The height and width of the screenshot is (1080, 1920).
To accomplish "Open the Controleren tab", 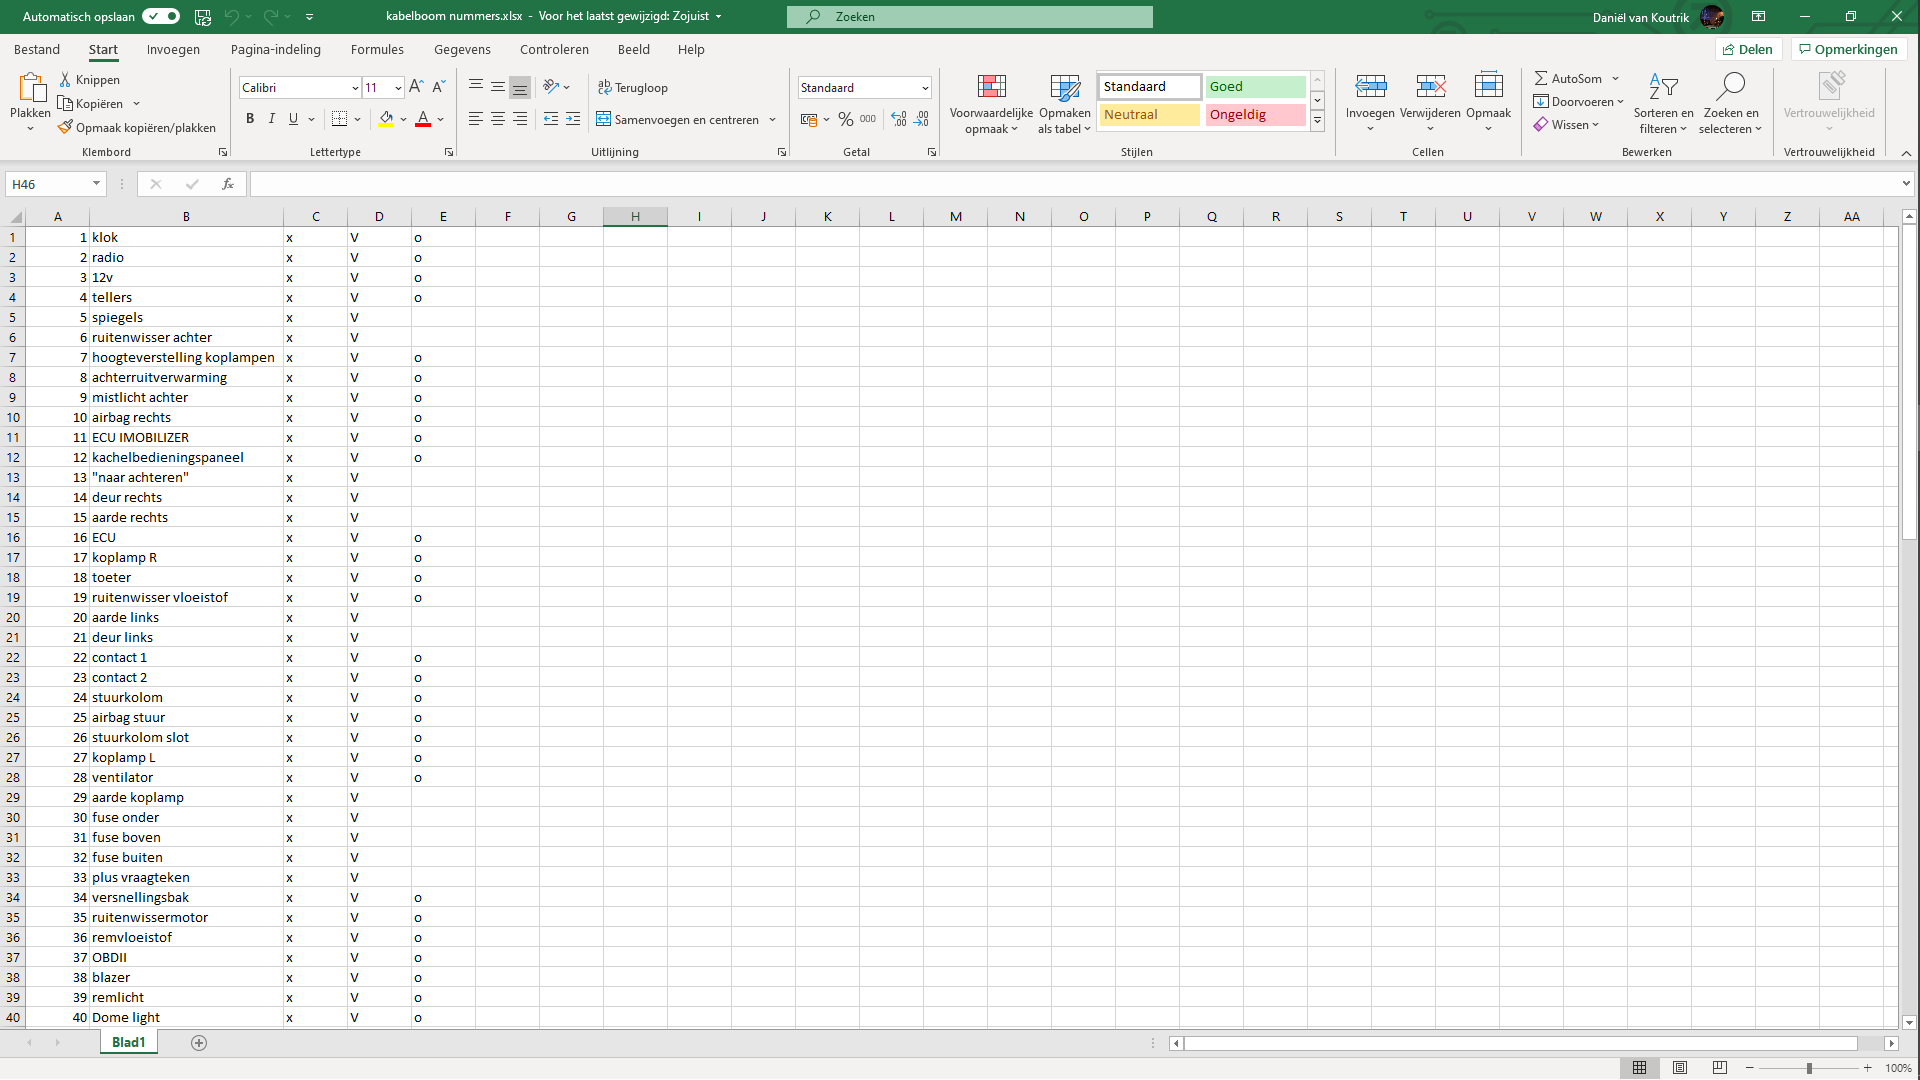I will 554,49.
